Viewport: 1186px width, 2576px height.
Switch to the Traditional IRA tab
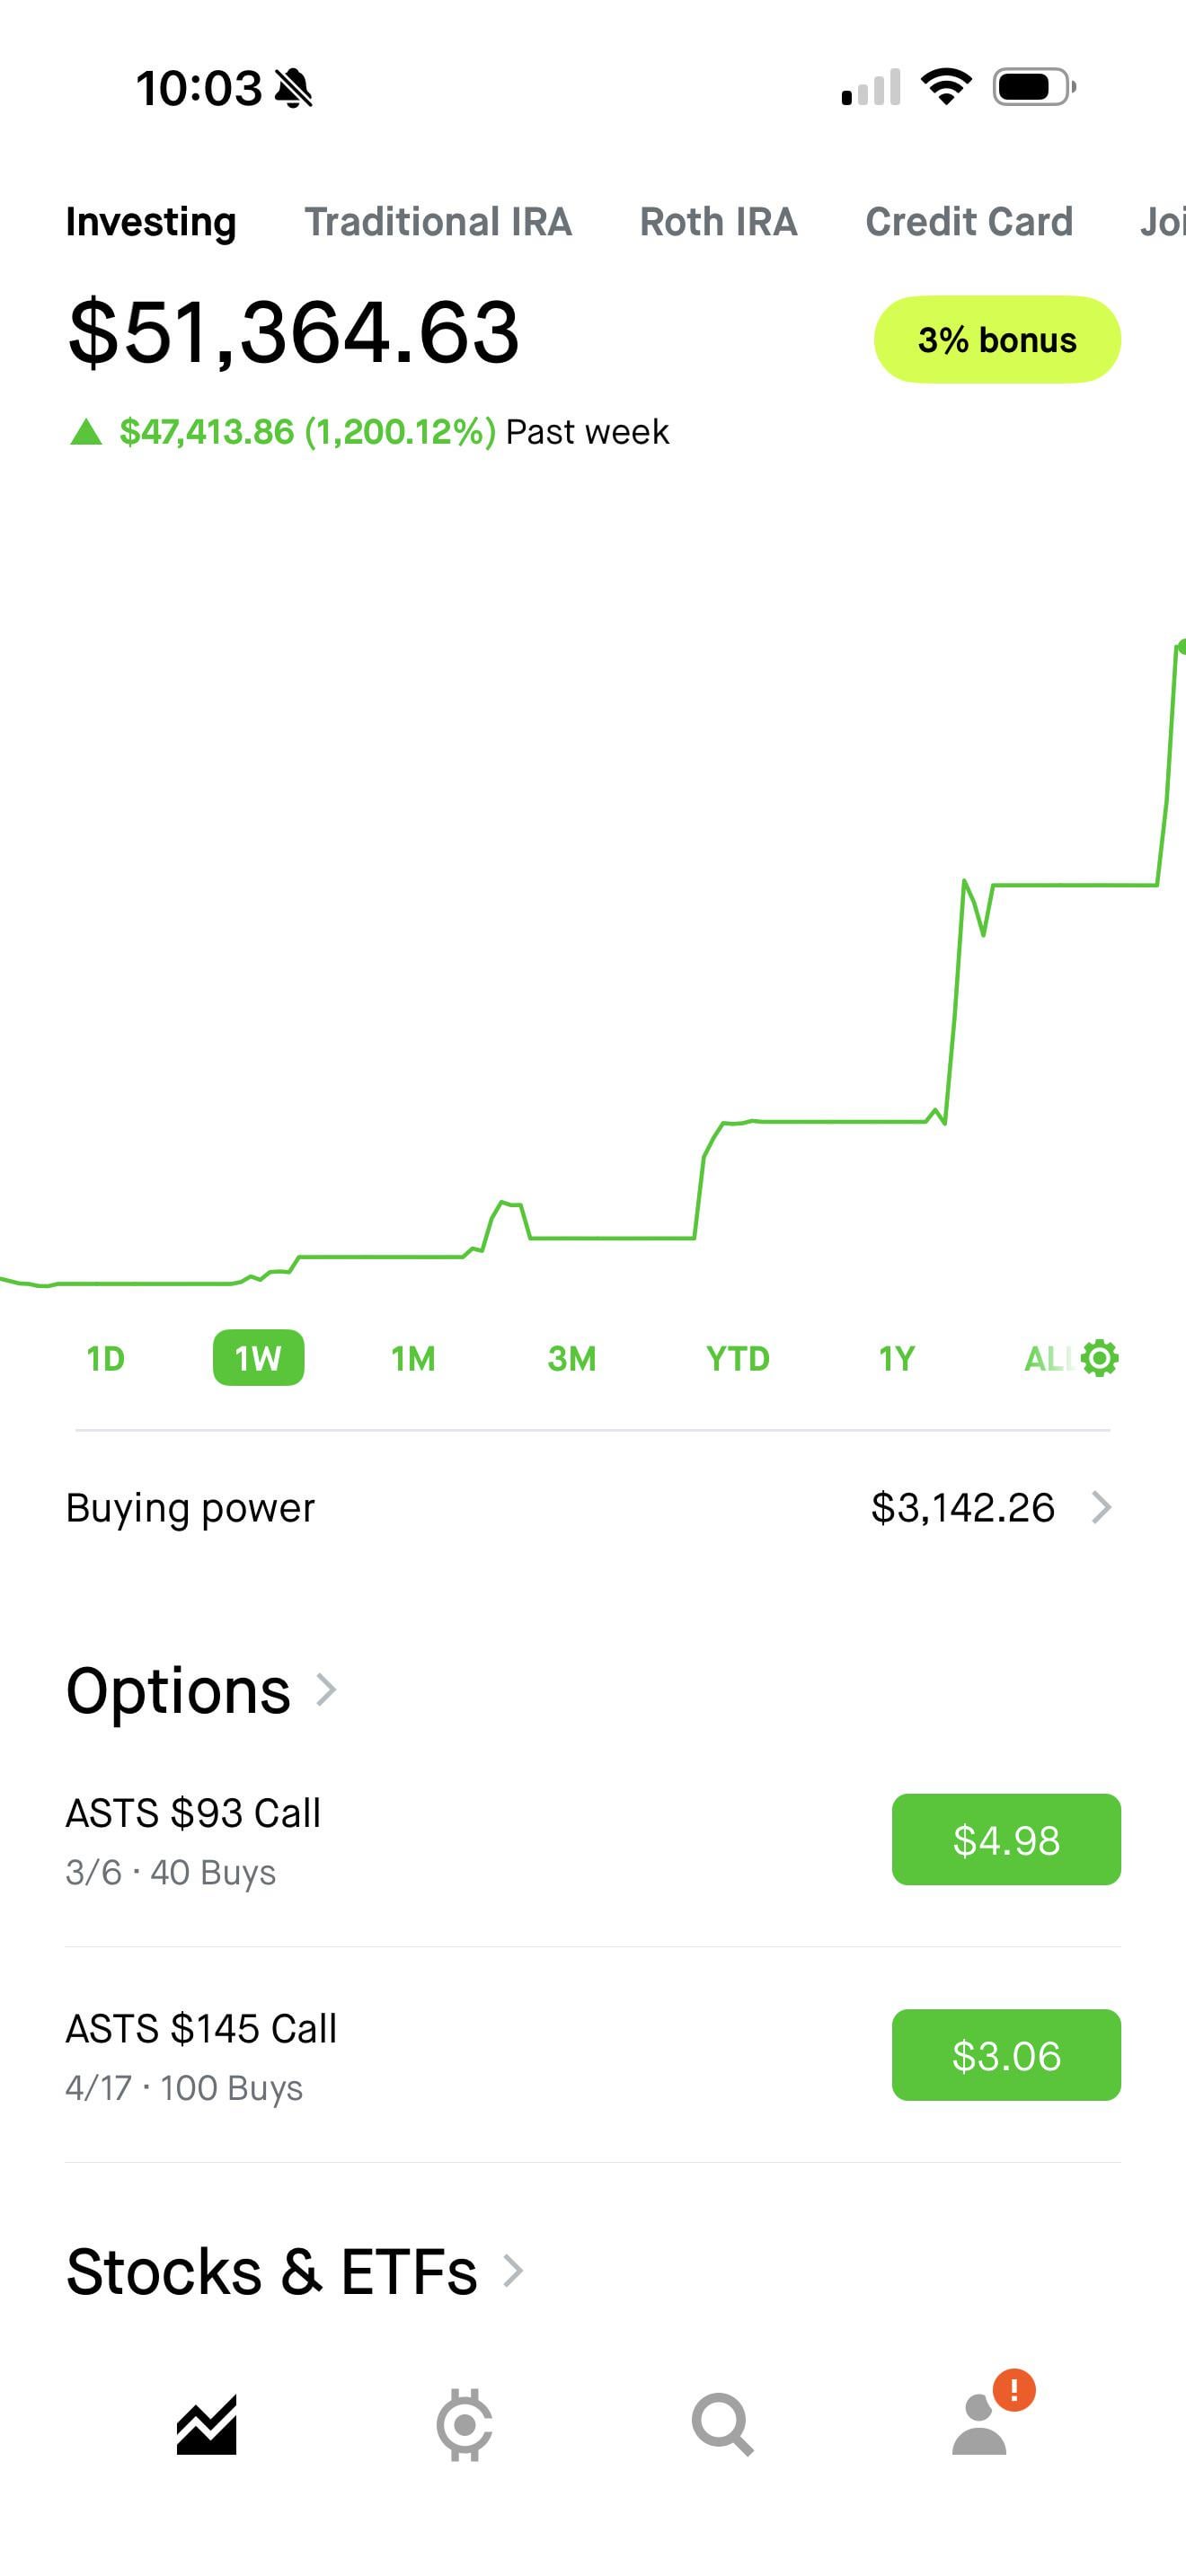coord(438,222)
